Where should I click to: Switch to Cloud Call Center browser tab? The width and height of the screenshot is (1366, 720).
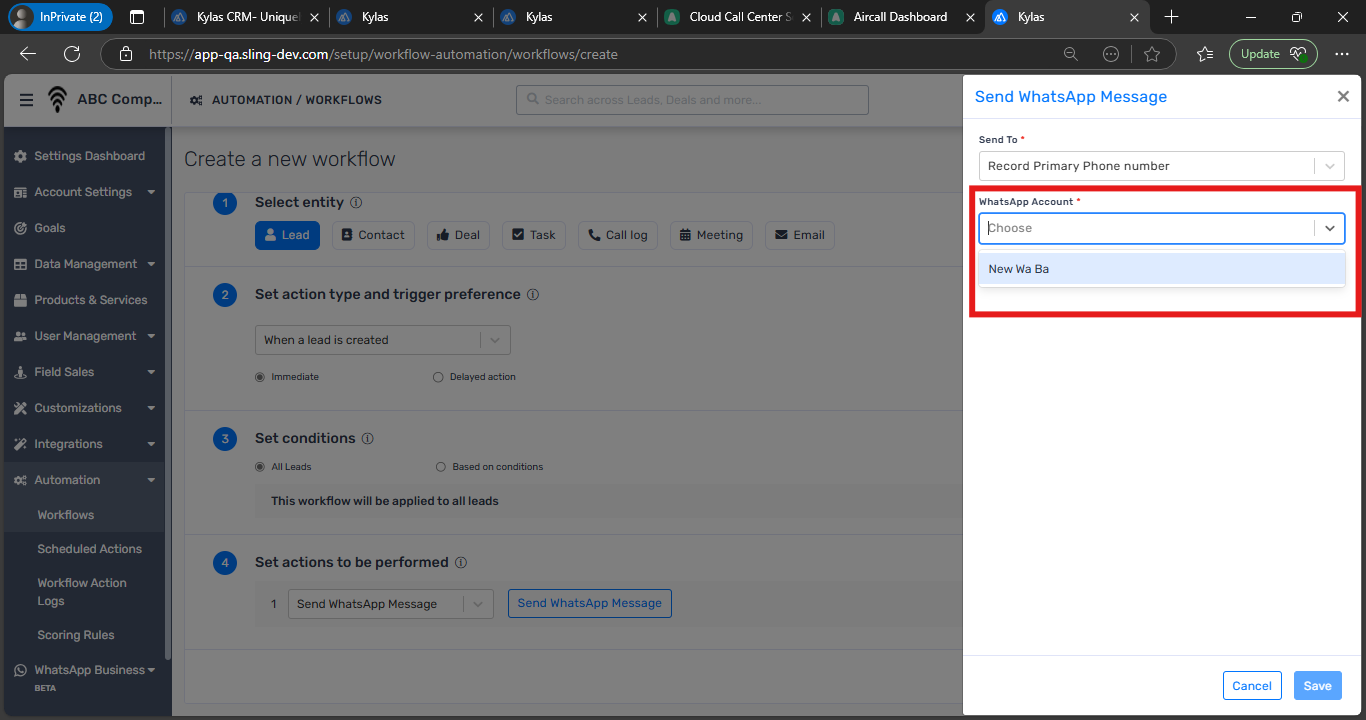coord(739,17)
